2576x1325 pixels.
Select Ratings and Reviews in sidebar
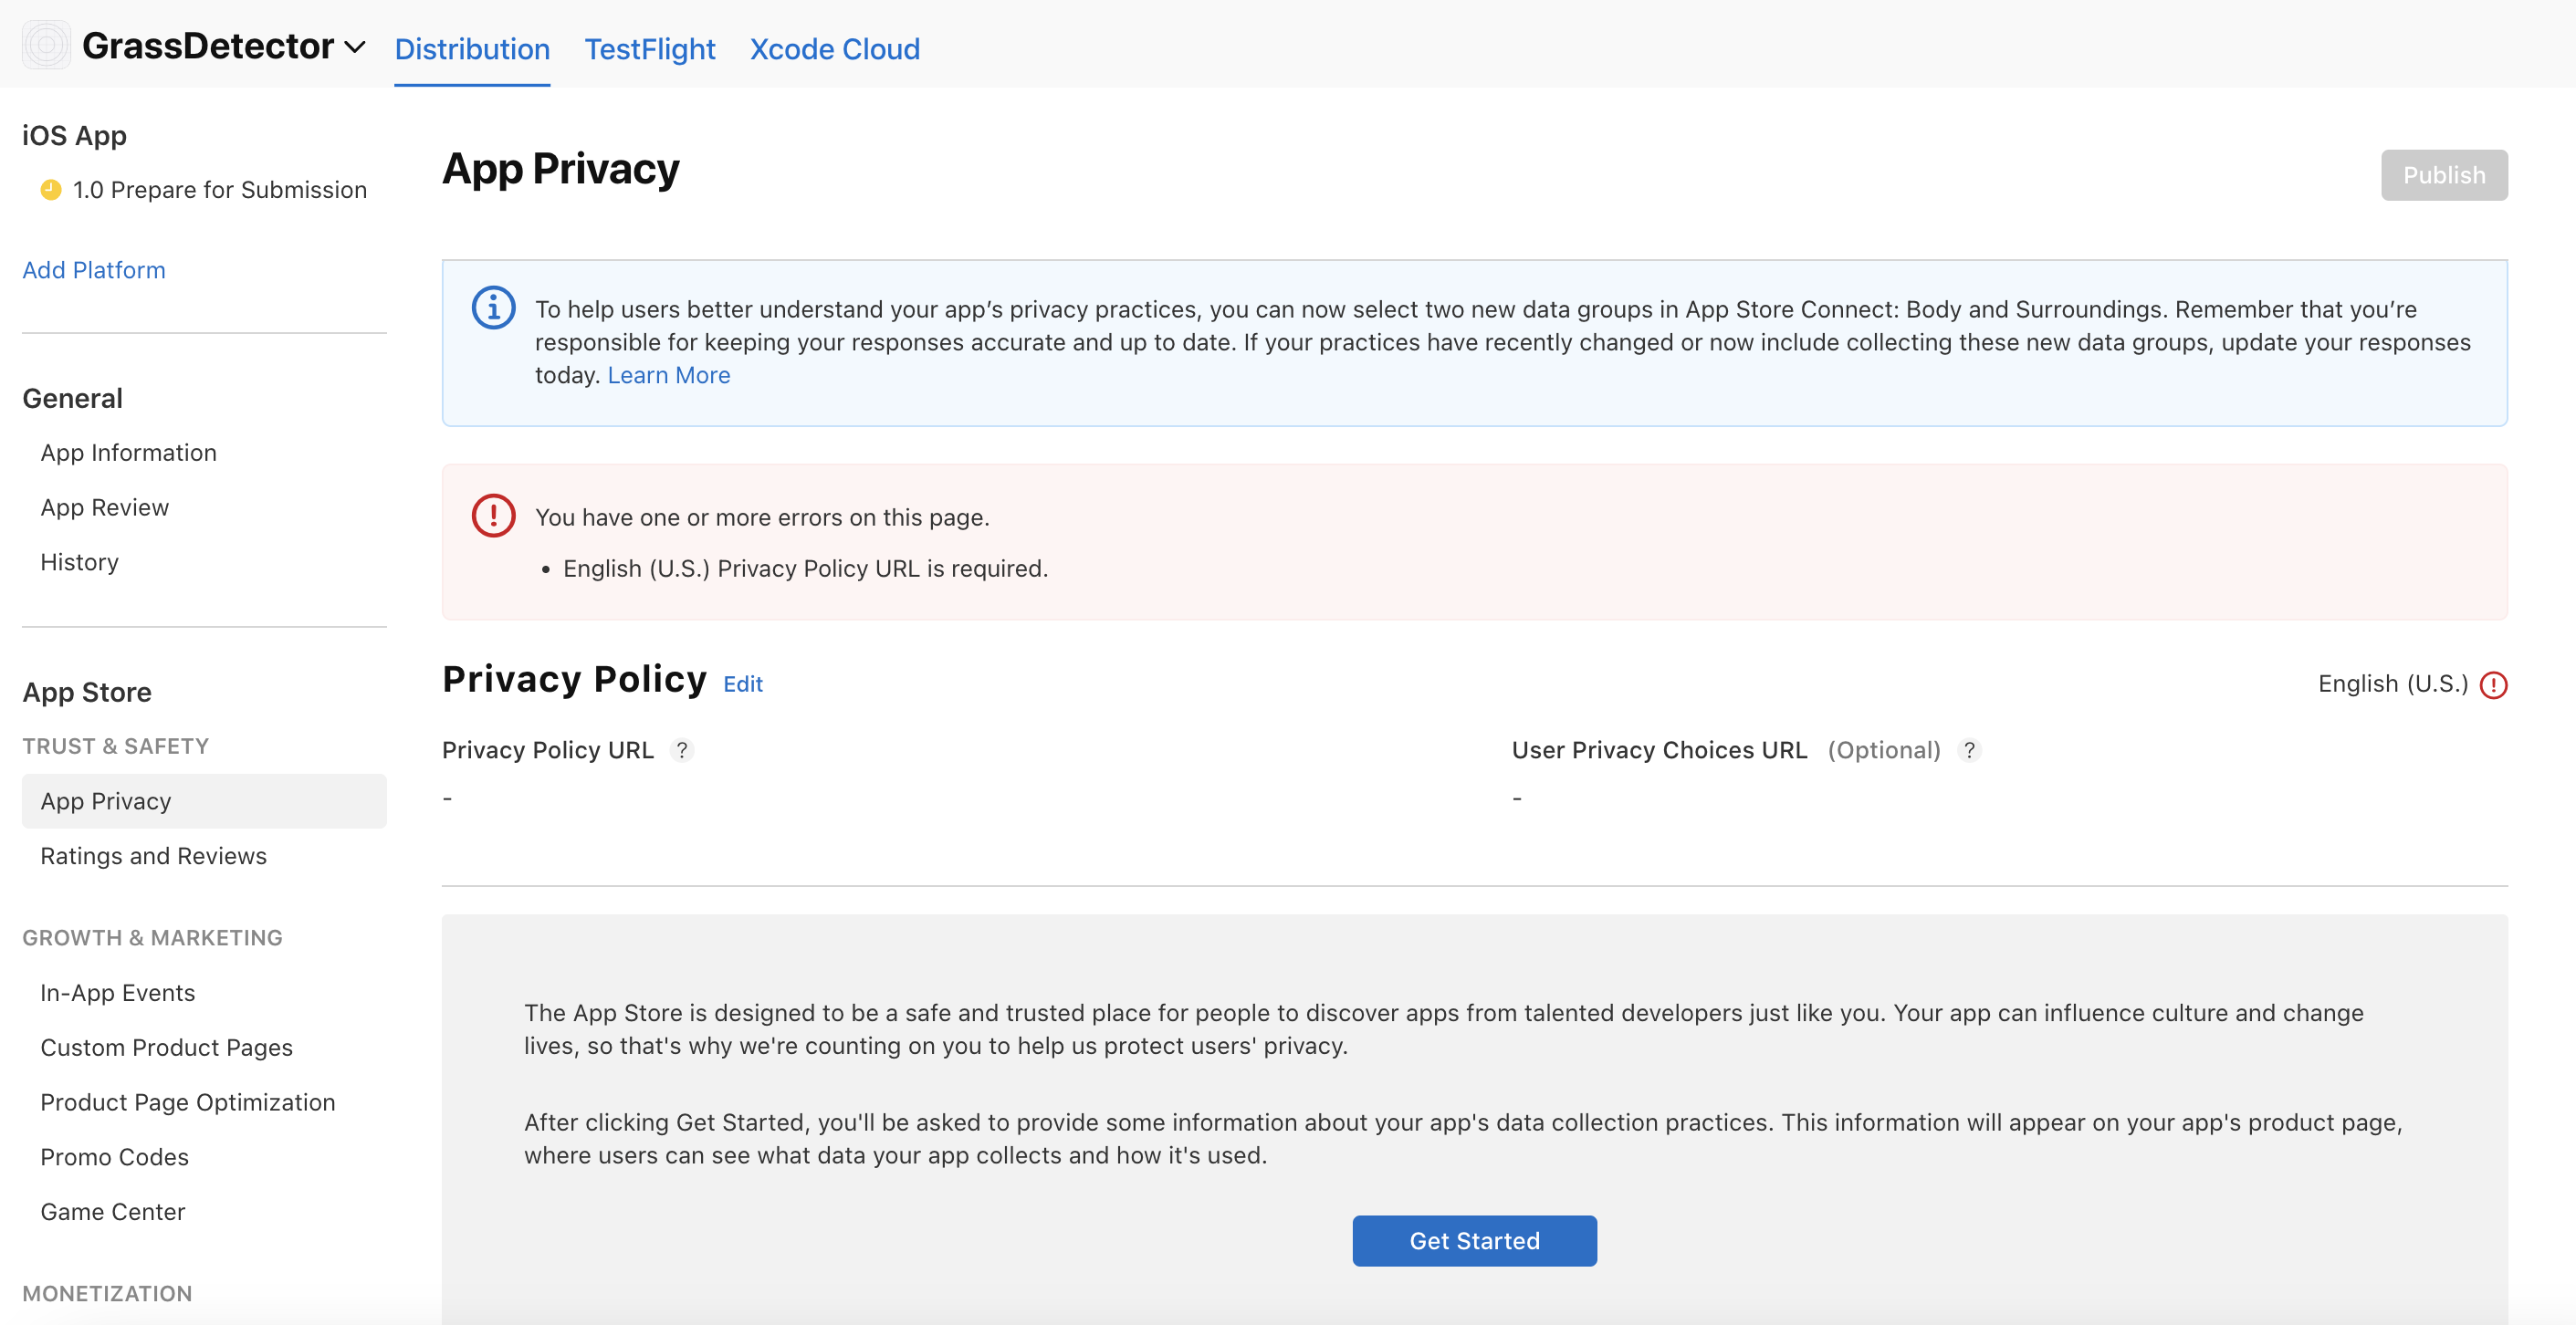coord(153,856)
